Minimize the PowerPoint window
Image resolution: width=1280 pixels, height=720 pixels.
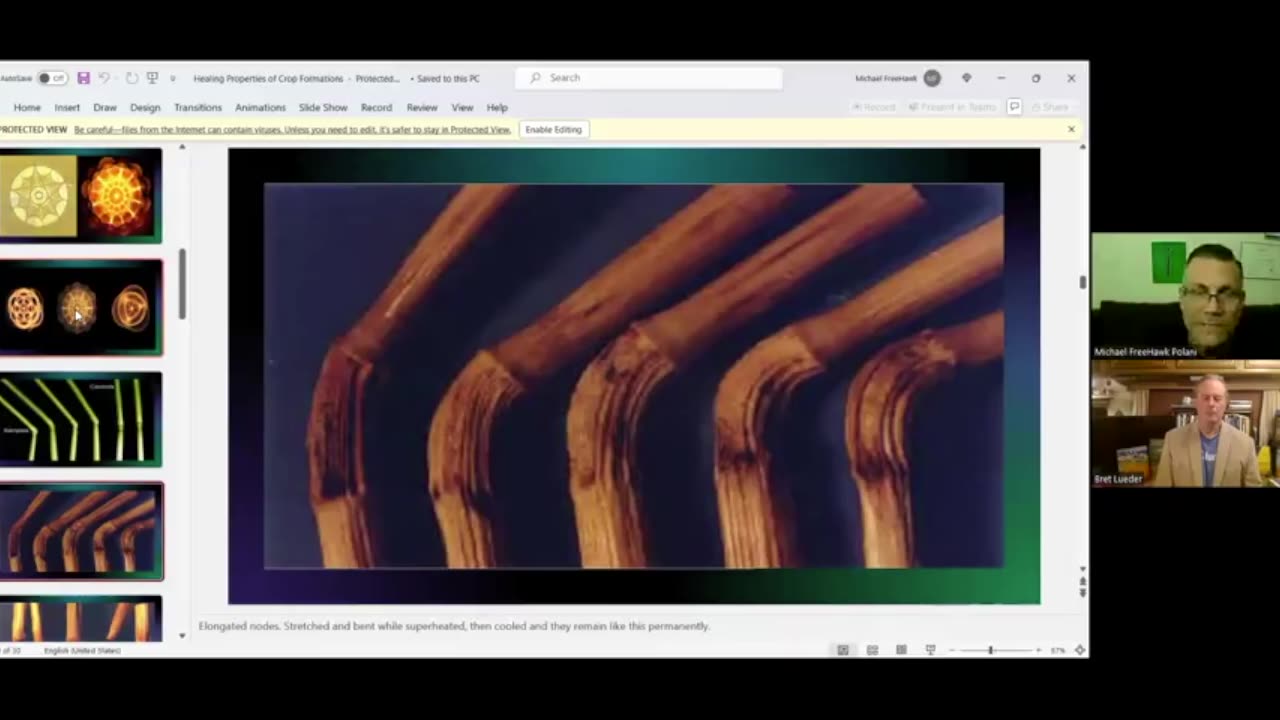(1001, 78)
